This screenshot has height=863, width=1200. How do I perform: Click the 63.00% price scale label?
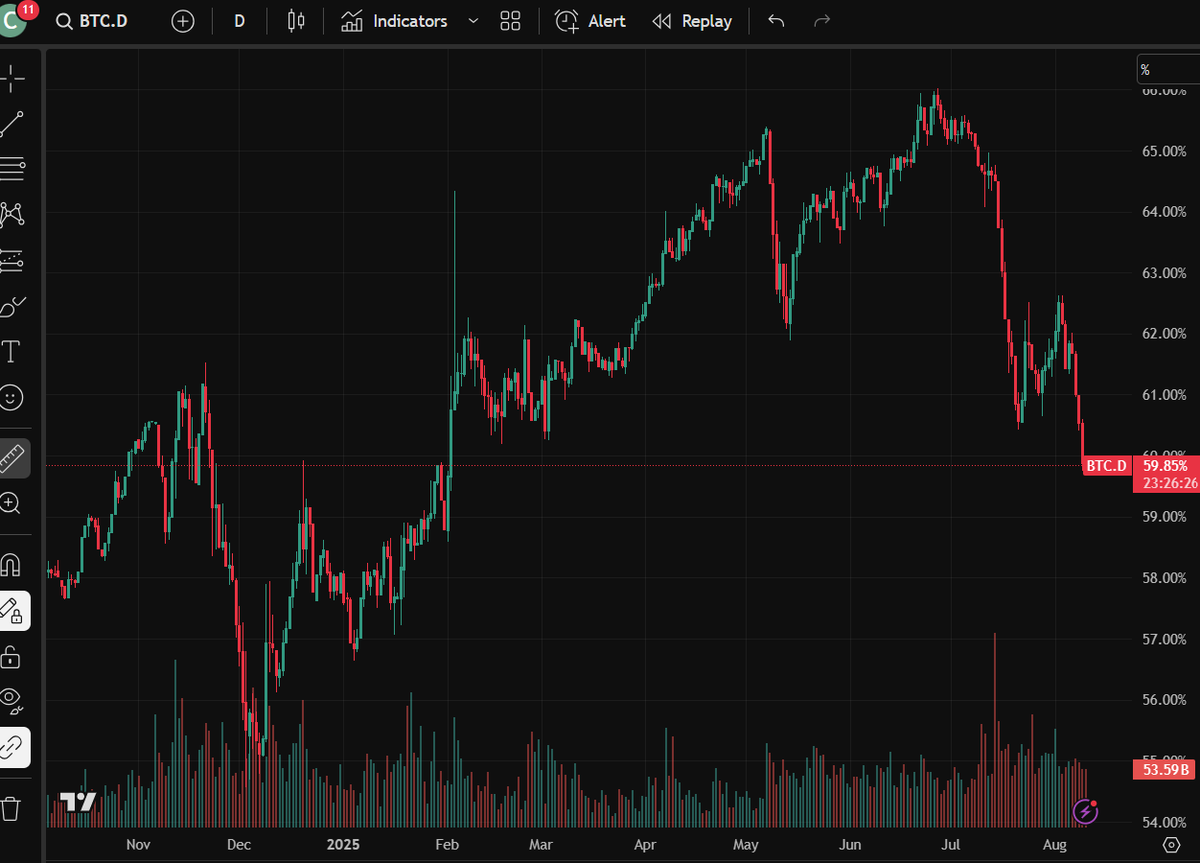pyautogui.click(x=1162, y=273)
